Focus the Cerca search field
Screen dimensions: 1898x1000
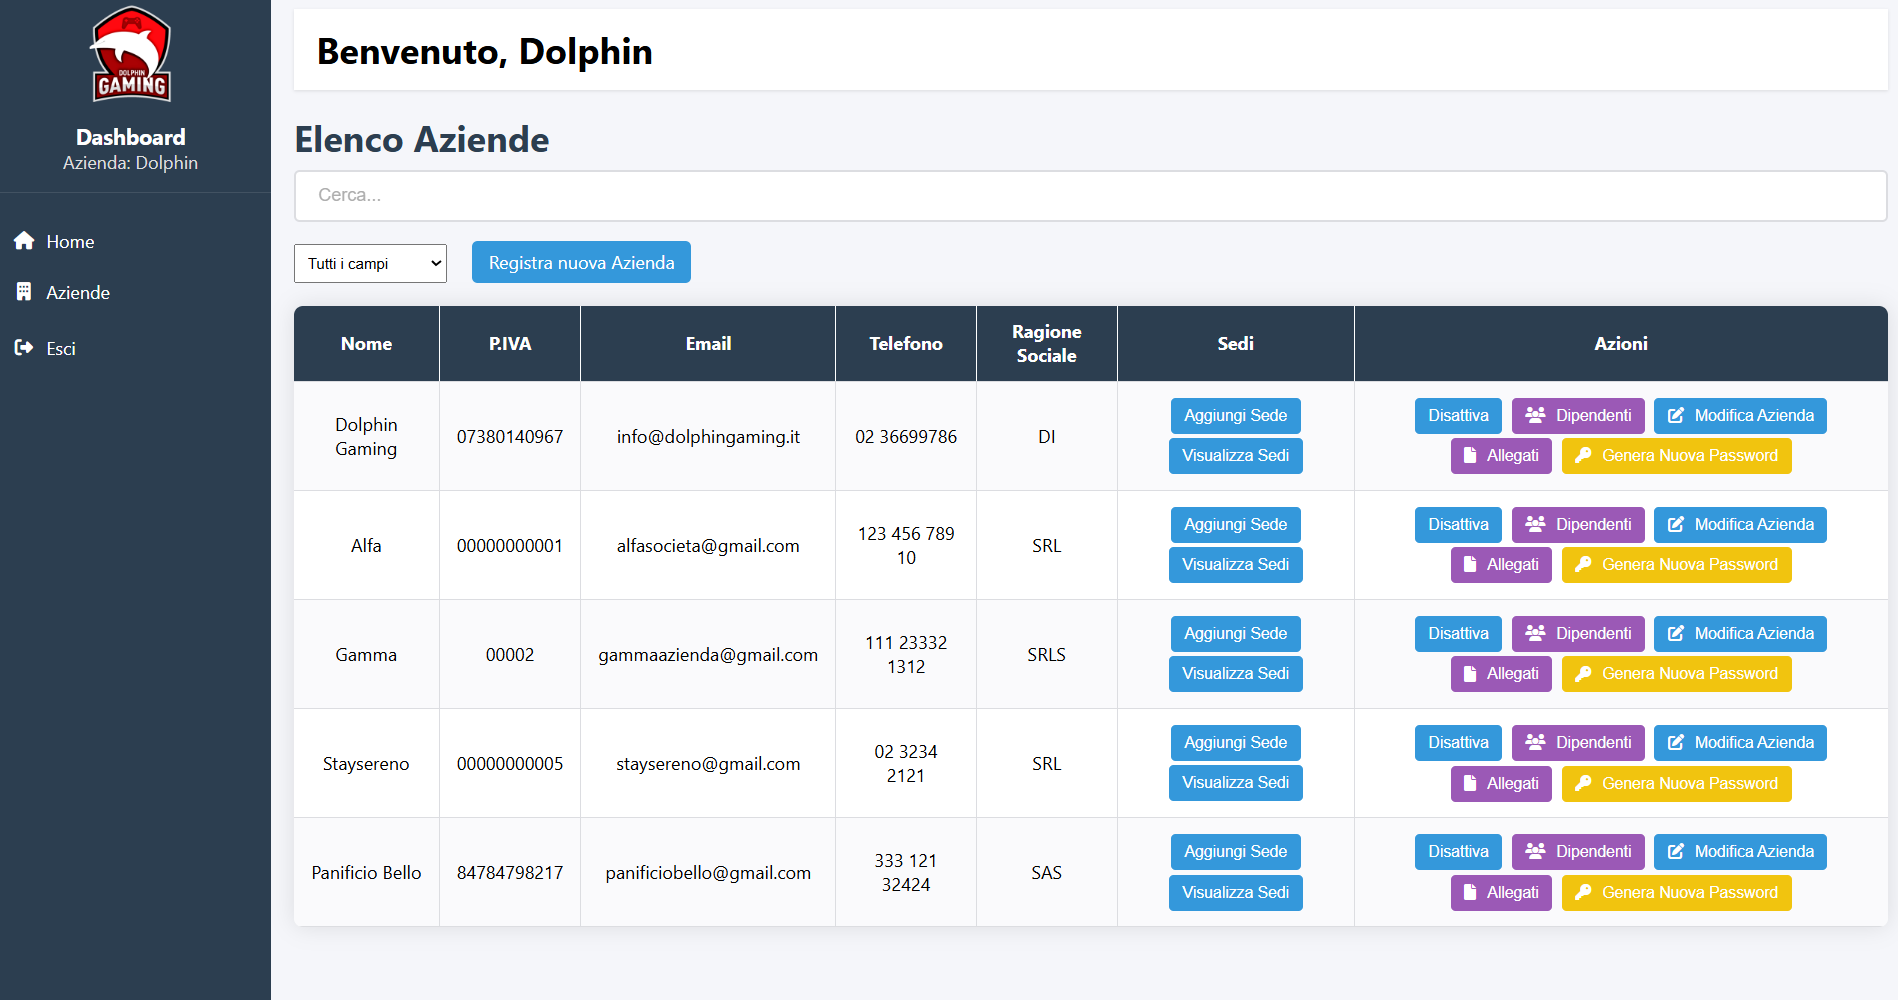coord(1090,196)
